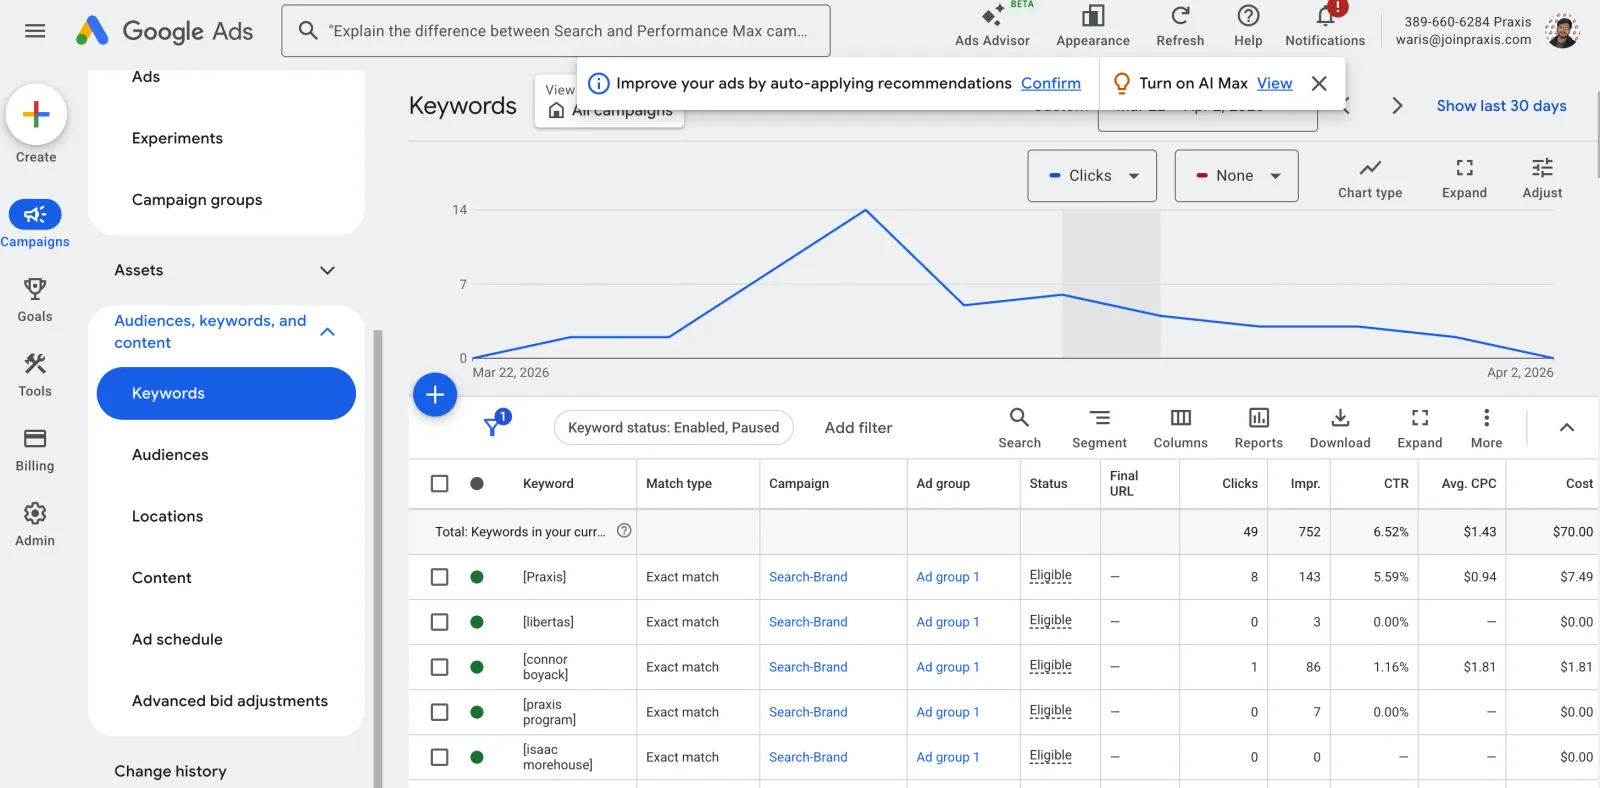Open Goals in side rail
1600x788 pixels.
coord(35,299)
